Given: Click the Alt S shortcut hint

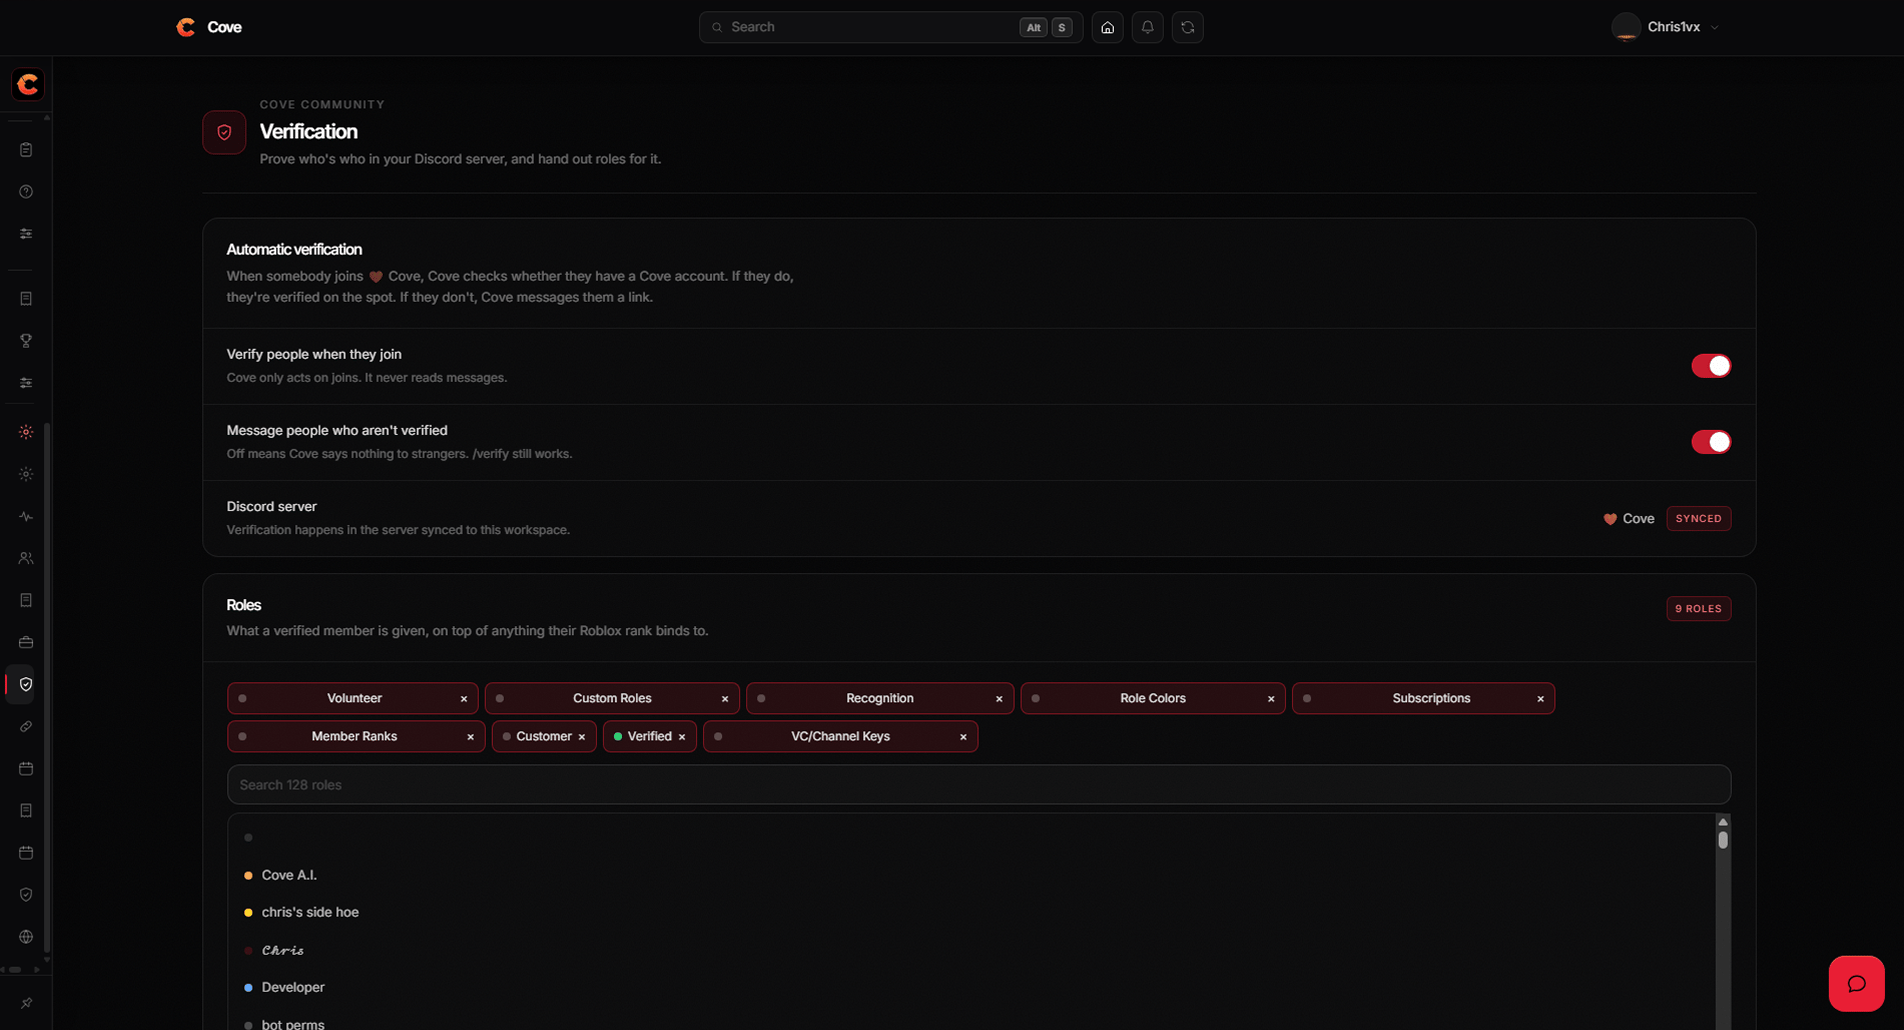Looking at the screenshot, I should [x=1046, y=27].
